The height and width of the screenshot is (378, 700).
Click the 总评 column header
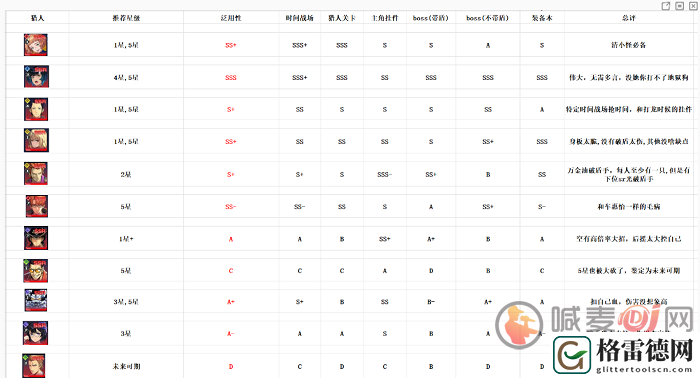[x=629, y=18]
